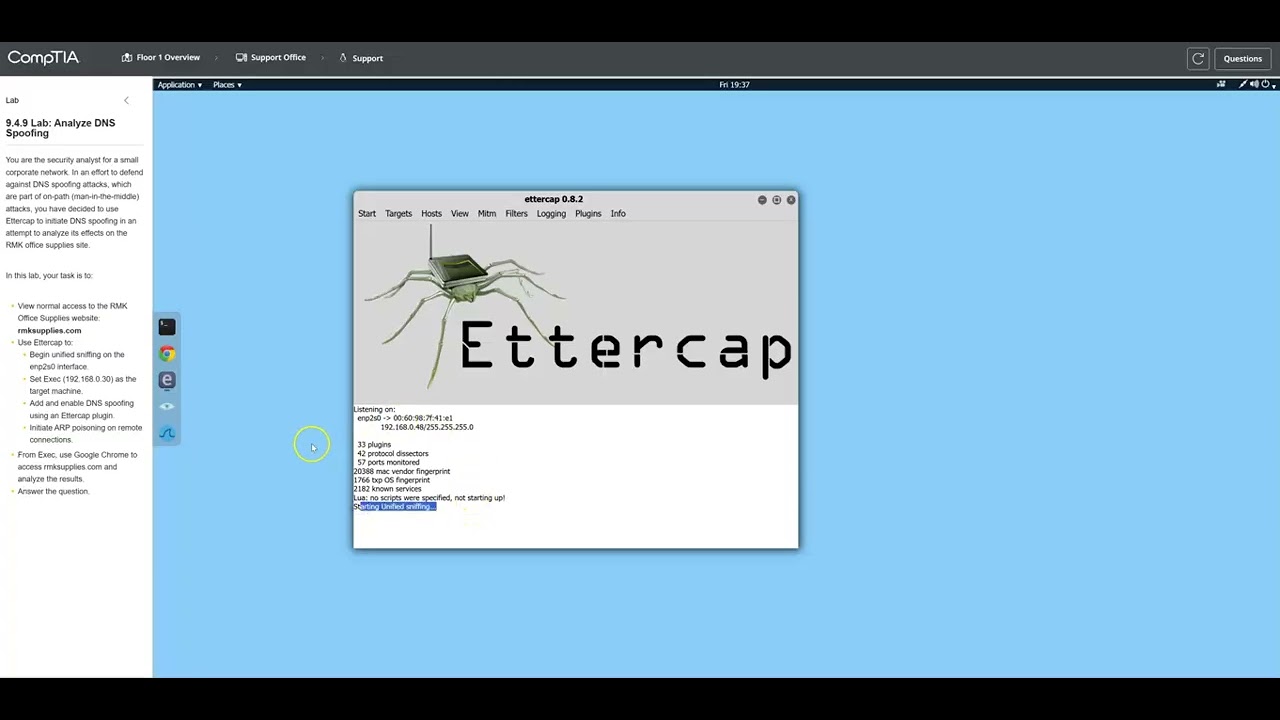1280x720 pixels.
Task: Close the ettercap 0.8.2 window
Action: tap(791, 200)
